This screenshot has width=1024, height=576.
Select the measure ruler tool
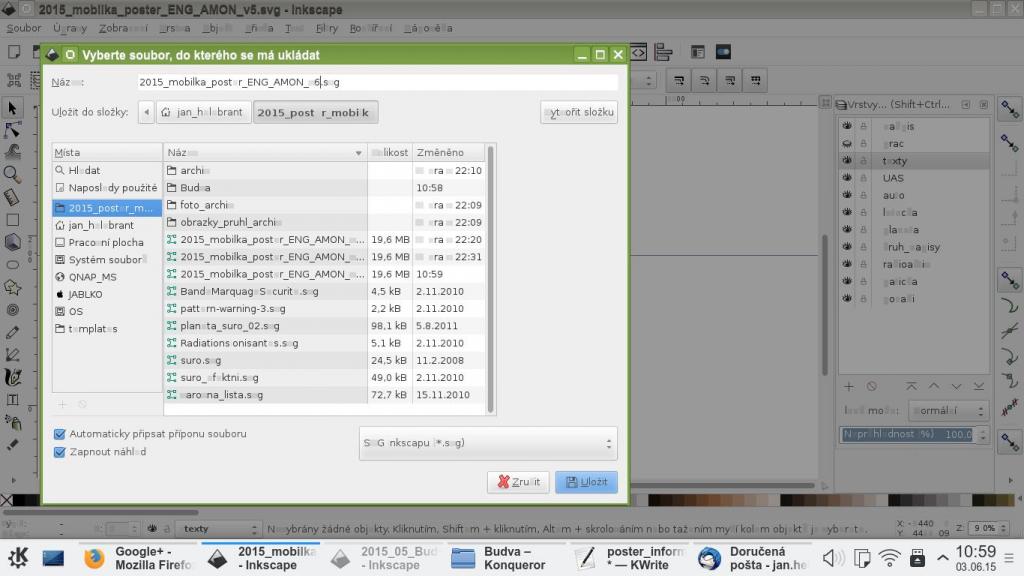point(12,197)
